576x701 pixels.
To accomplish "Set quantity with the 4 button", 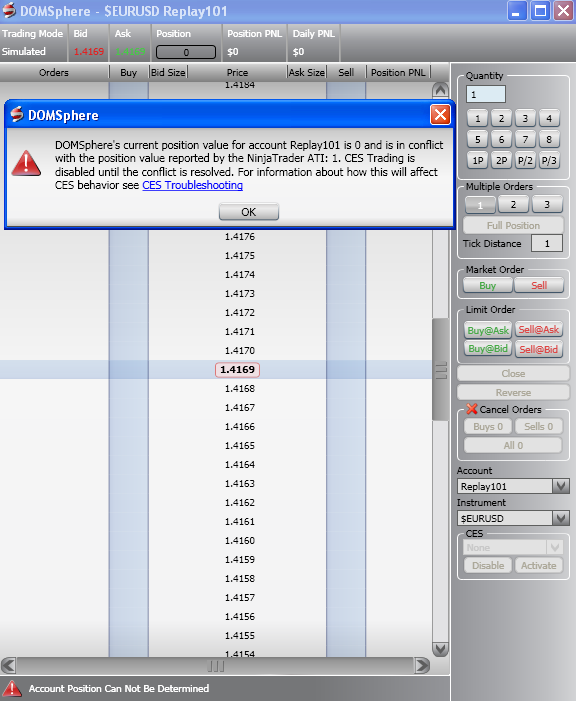I will tap(549, 118).
